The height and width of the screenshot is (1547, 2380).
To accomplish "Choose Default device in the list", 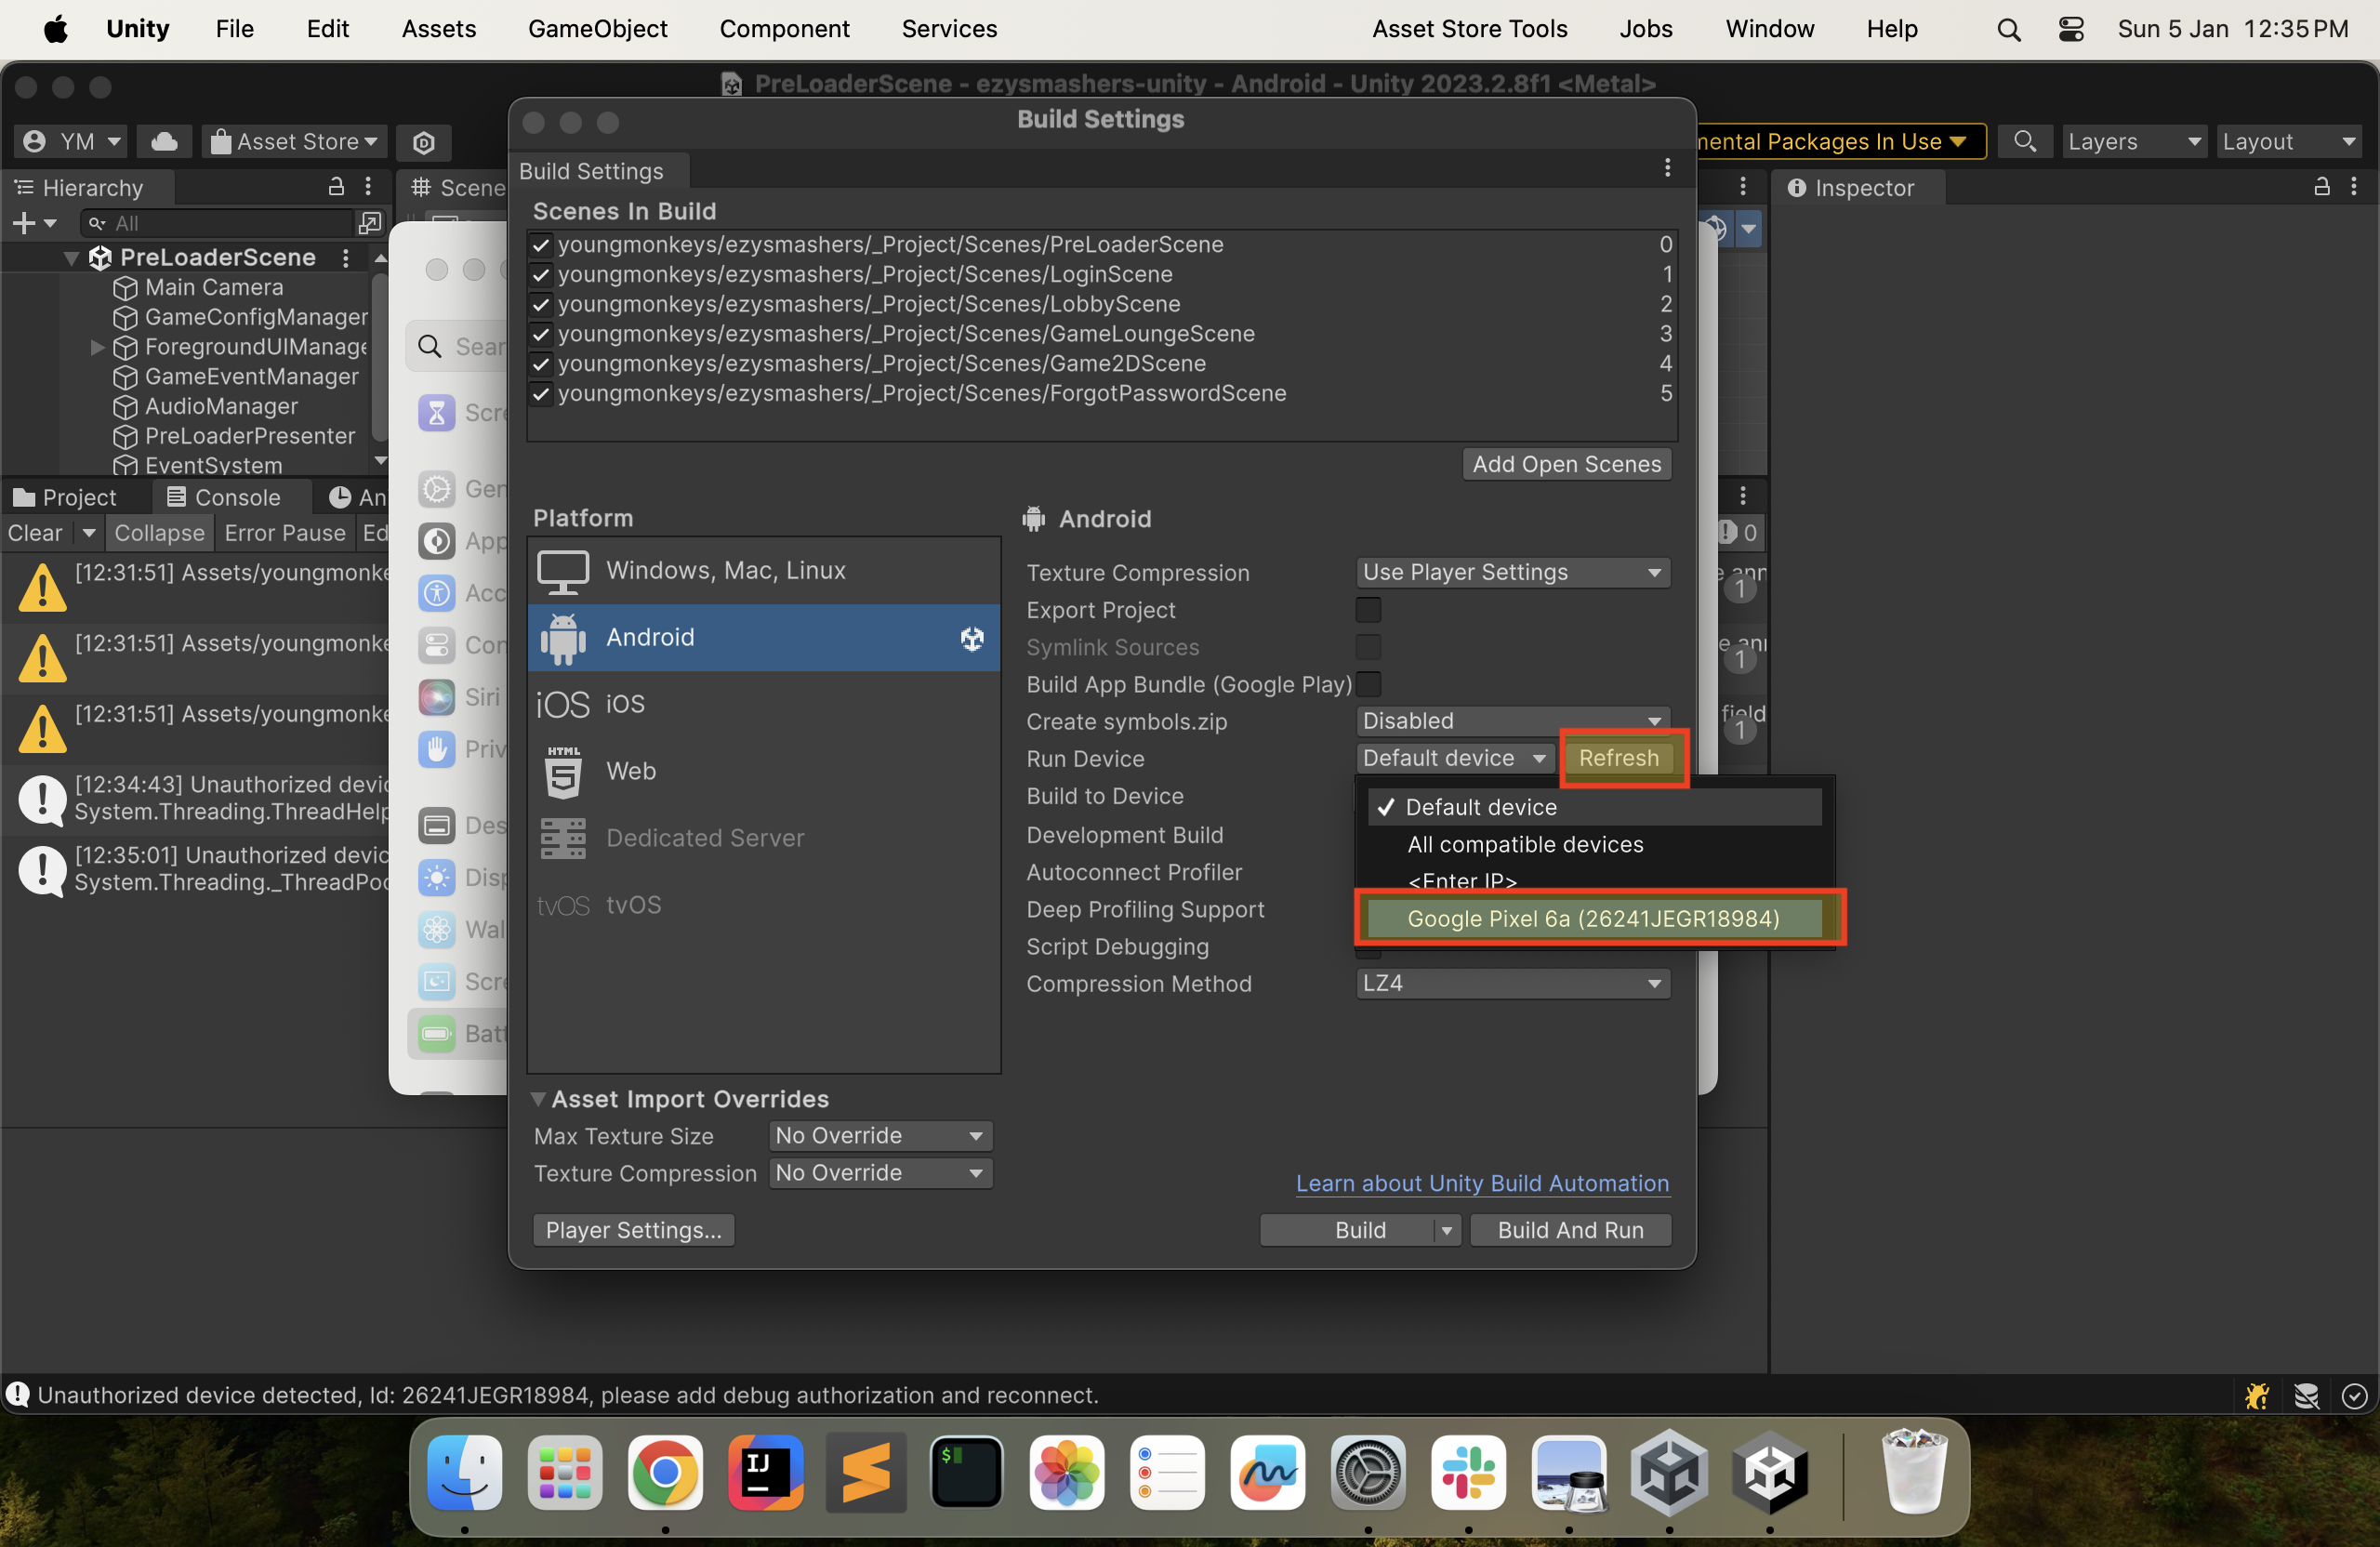I will click(1595, 808).
